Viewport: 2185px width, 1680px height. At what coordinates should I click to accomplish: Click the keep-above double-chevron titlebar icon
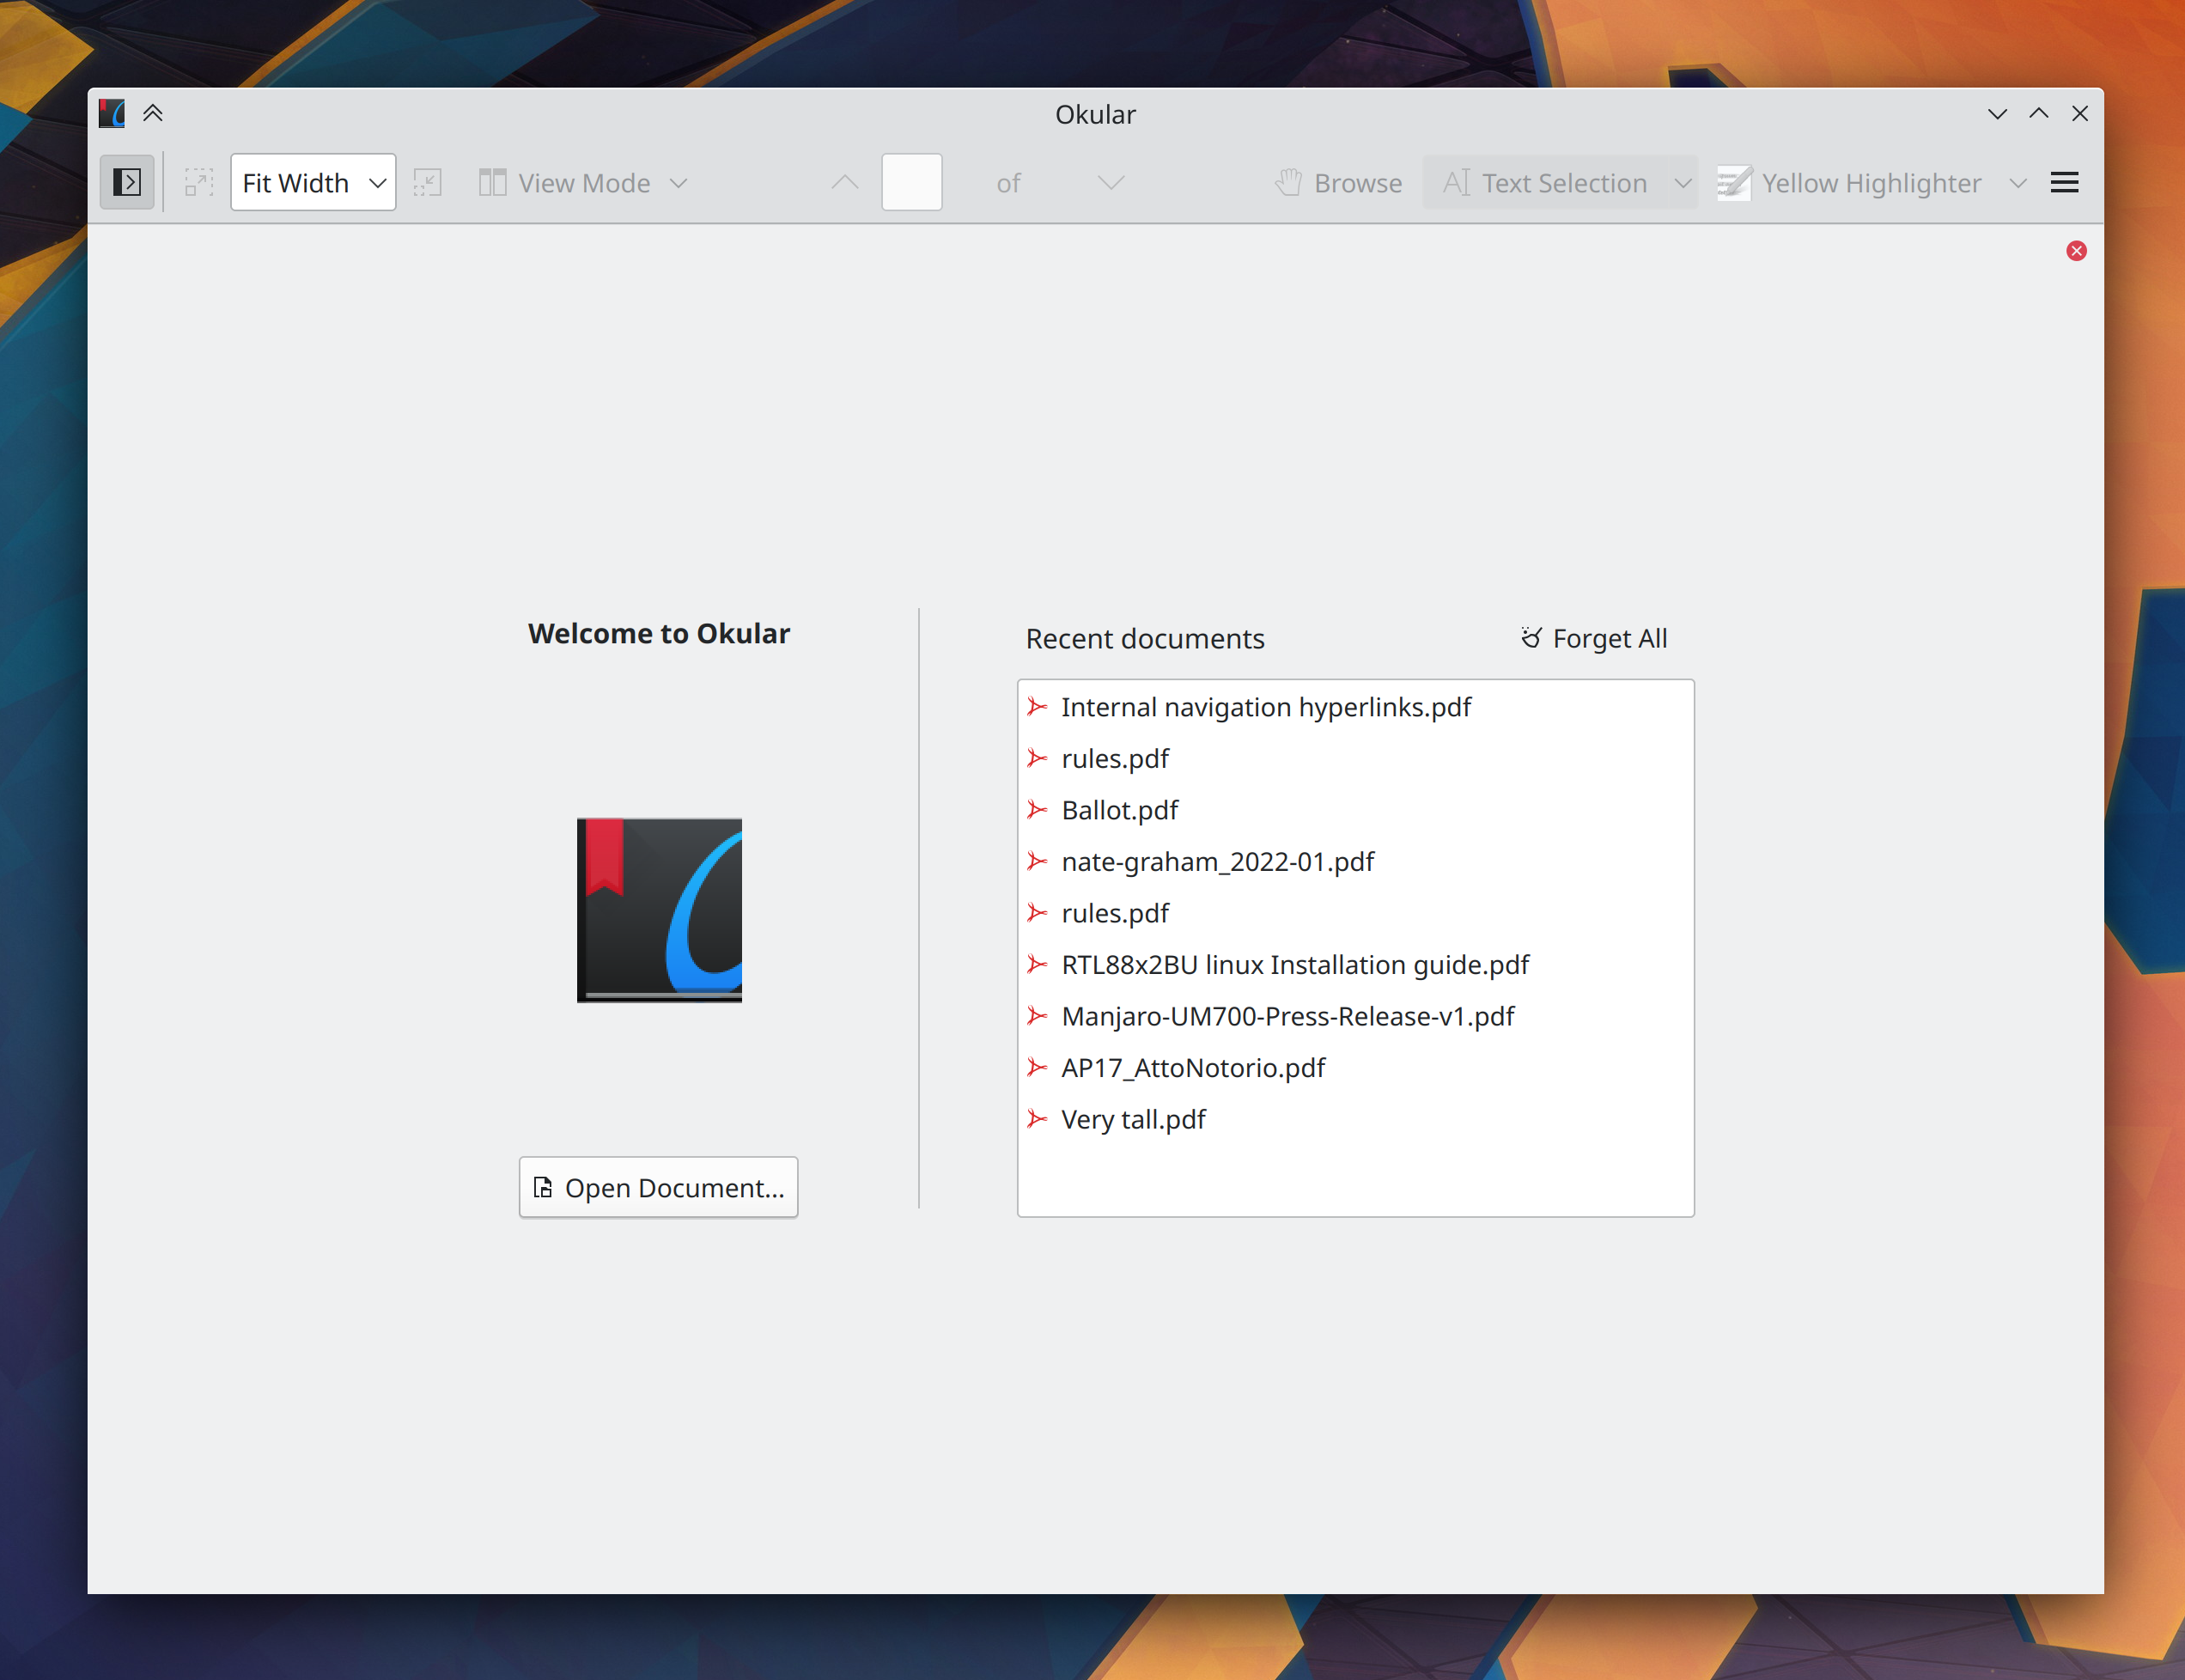(153, 113)
